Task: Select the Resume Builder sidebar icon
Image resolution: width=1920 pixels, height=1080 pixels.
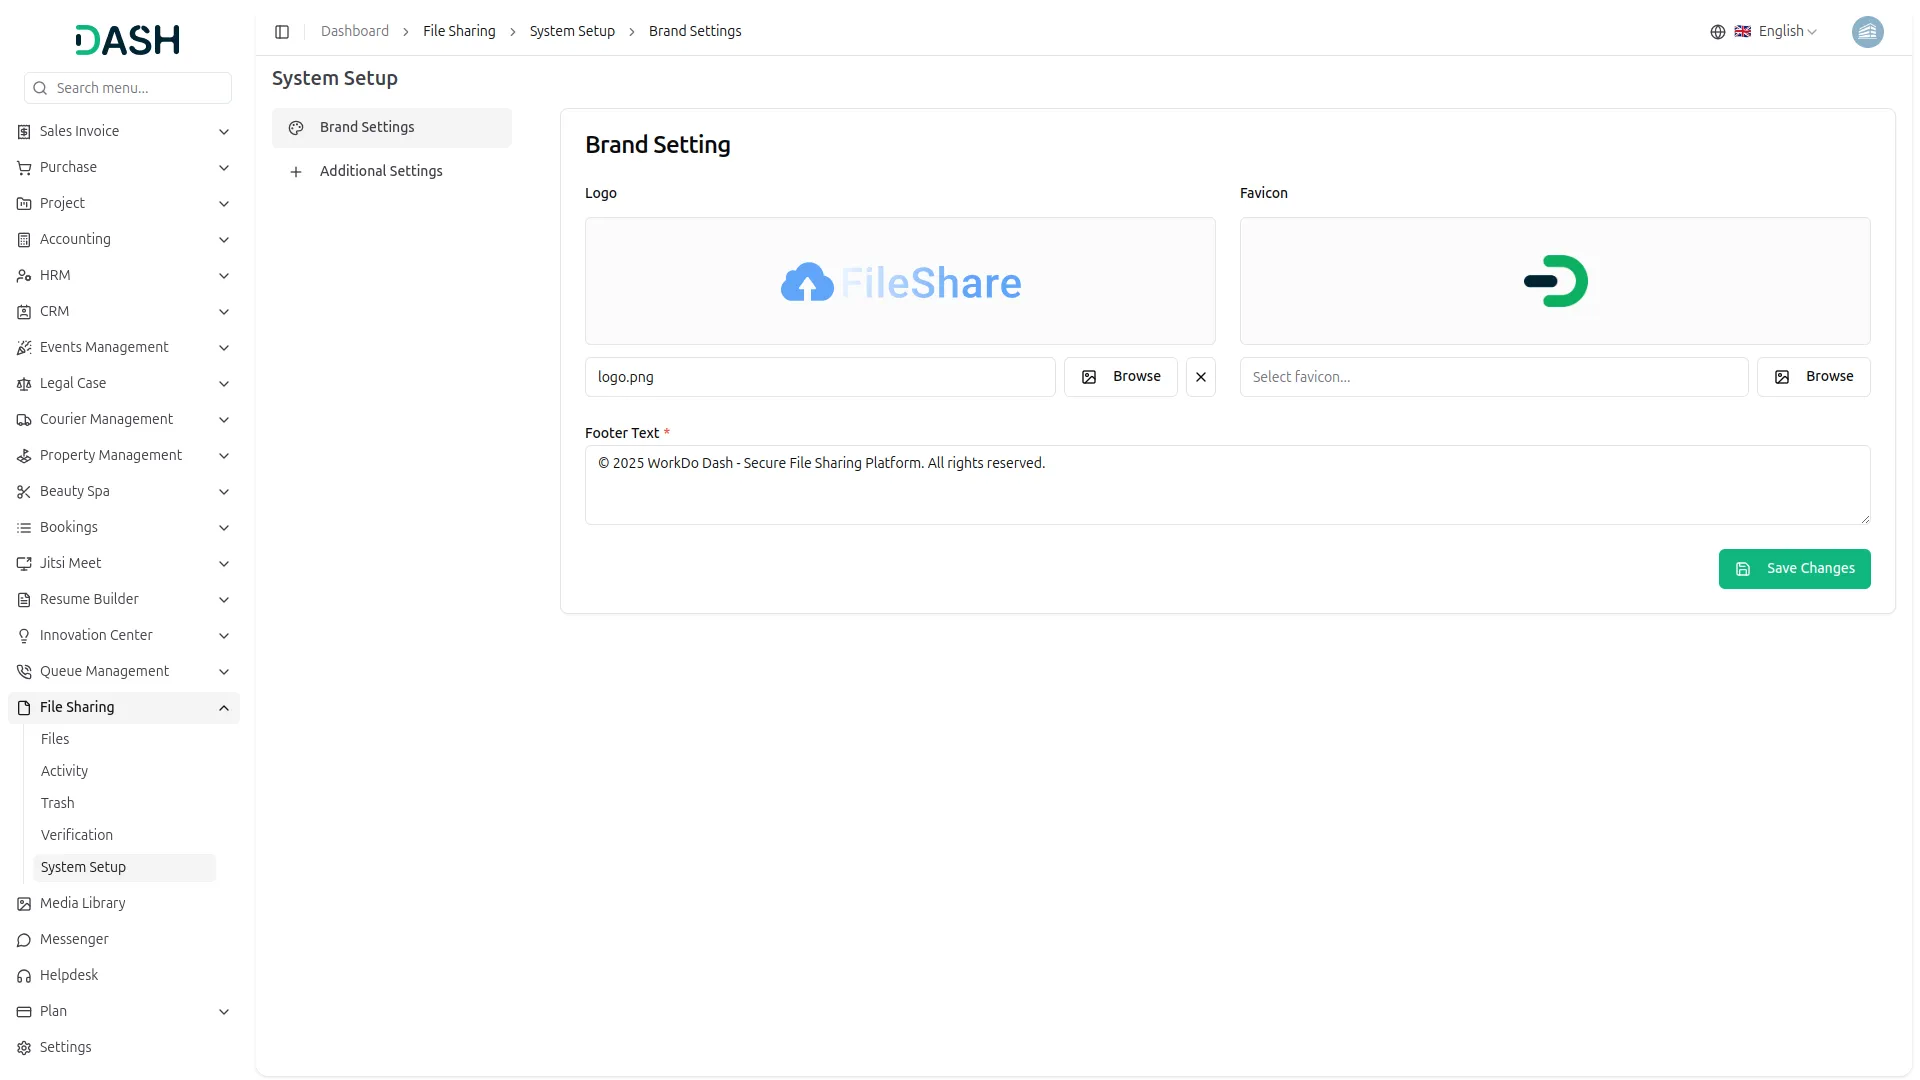Action: click(23, 599)
